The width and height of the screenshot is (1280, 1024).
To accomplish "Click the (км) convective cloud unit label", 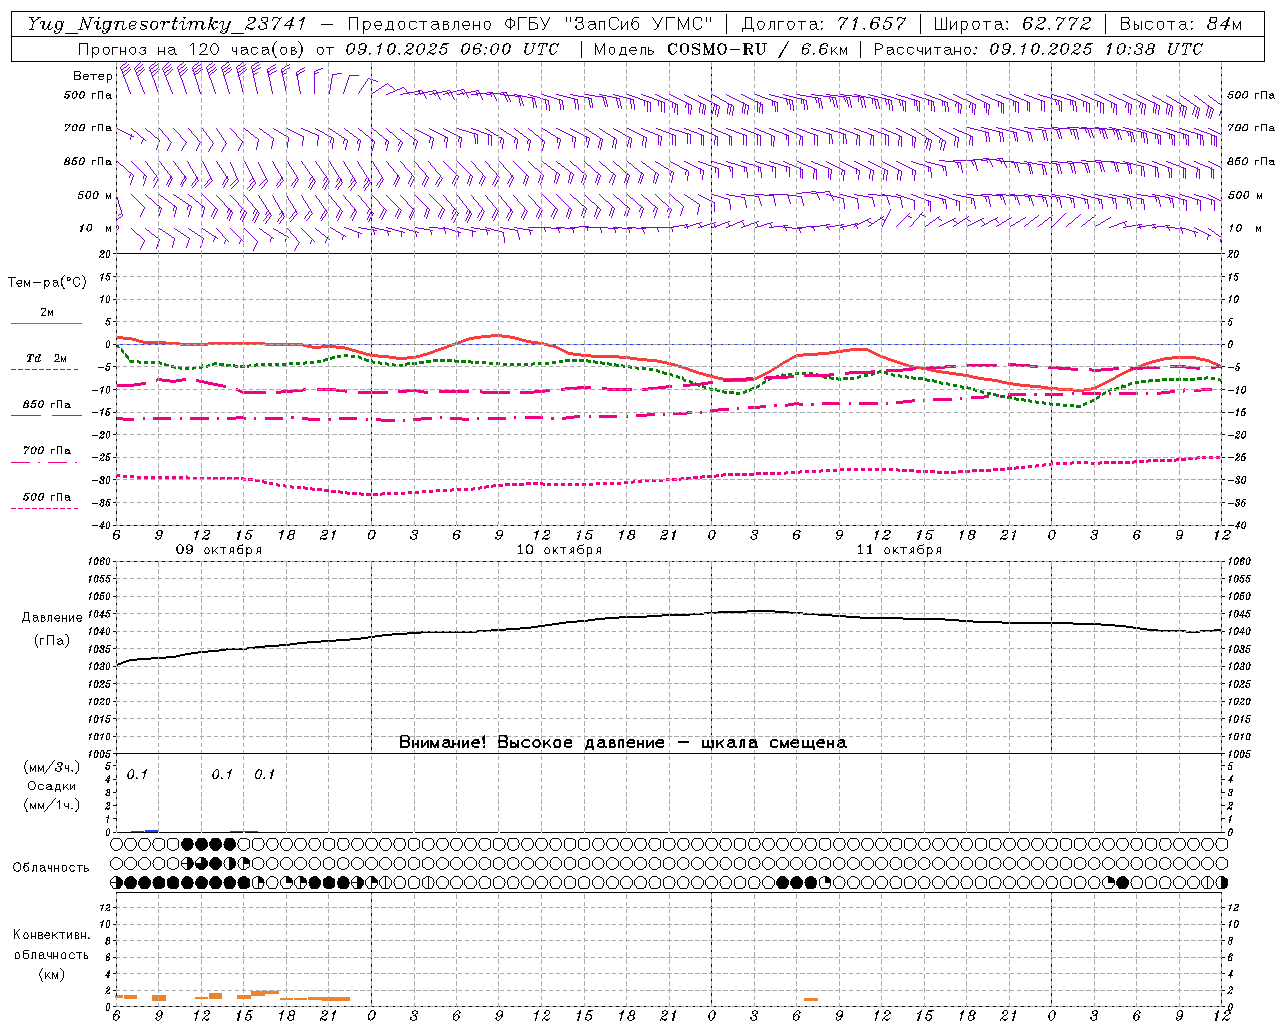I will point(51,973).
